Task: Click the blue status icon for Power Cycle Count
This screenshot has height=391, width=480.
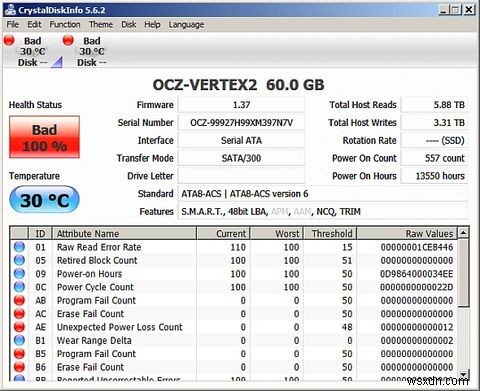Action: click(x=19, y=287)
